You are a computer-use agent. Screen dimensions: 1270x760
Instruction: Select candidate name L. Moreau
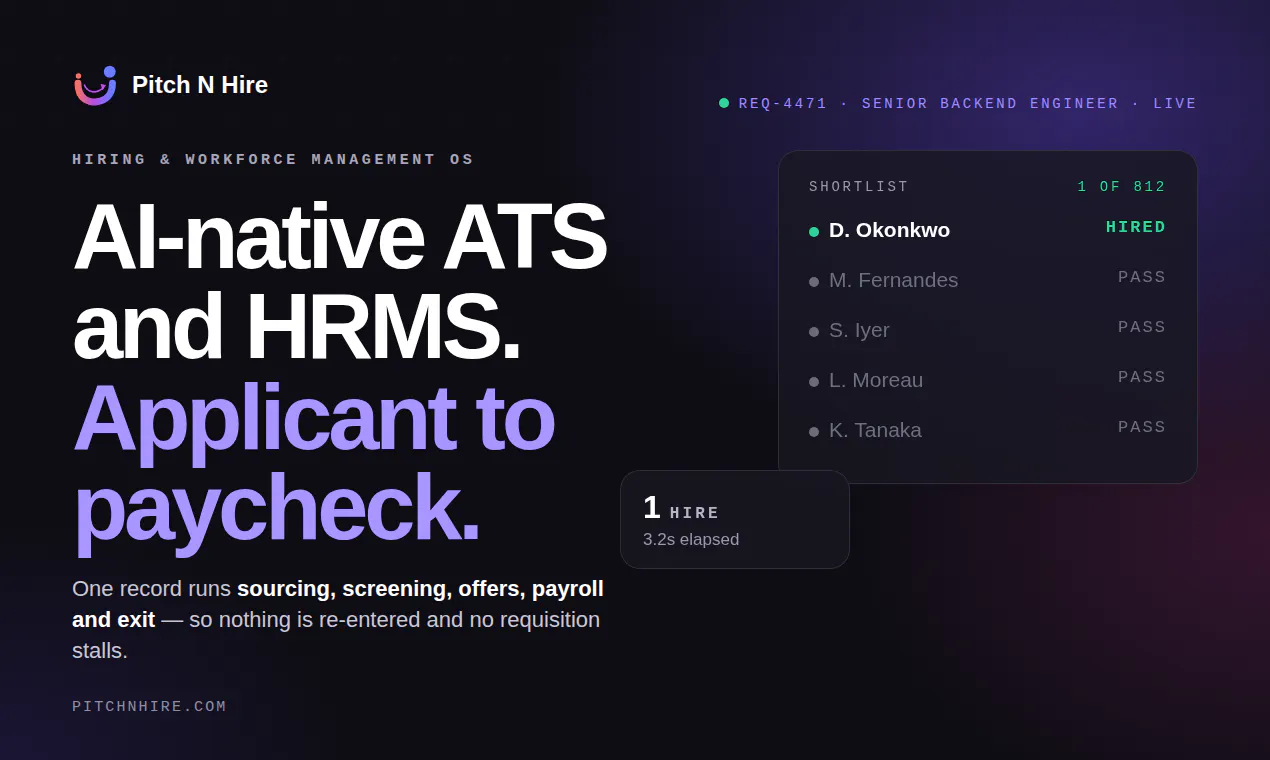876,380
